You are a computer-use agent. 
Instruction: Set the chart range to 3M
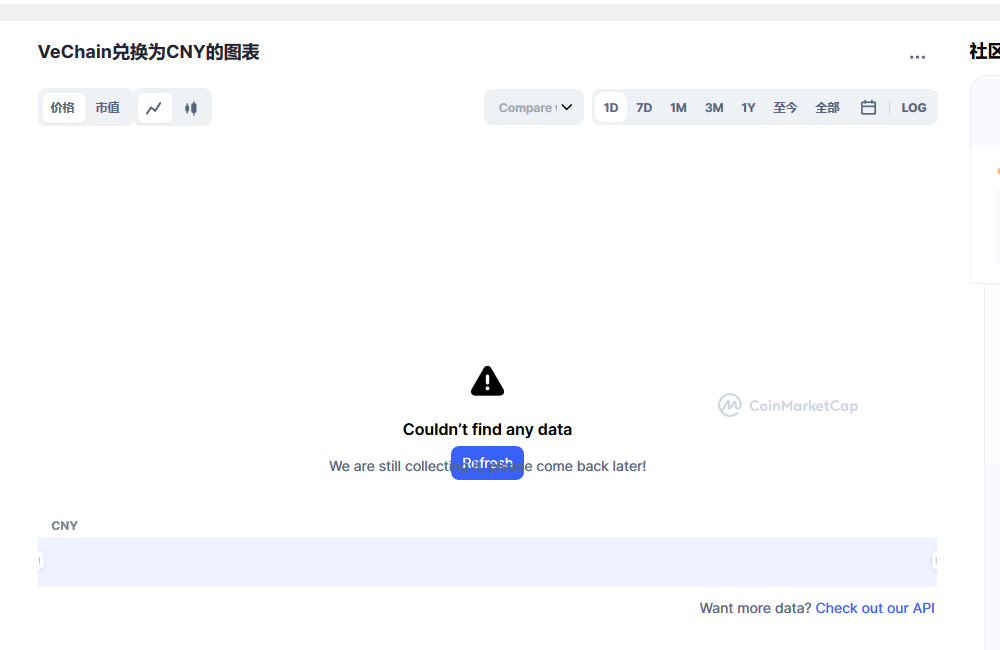click(714, 107)
